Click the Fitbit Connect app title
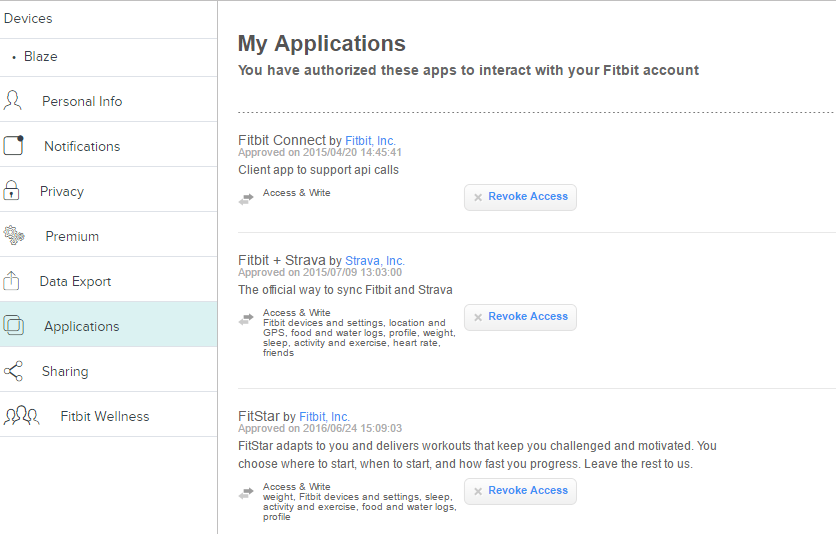Image resolution: width=836 pixels, height=534 pixels. 282,140
